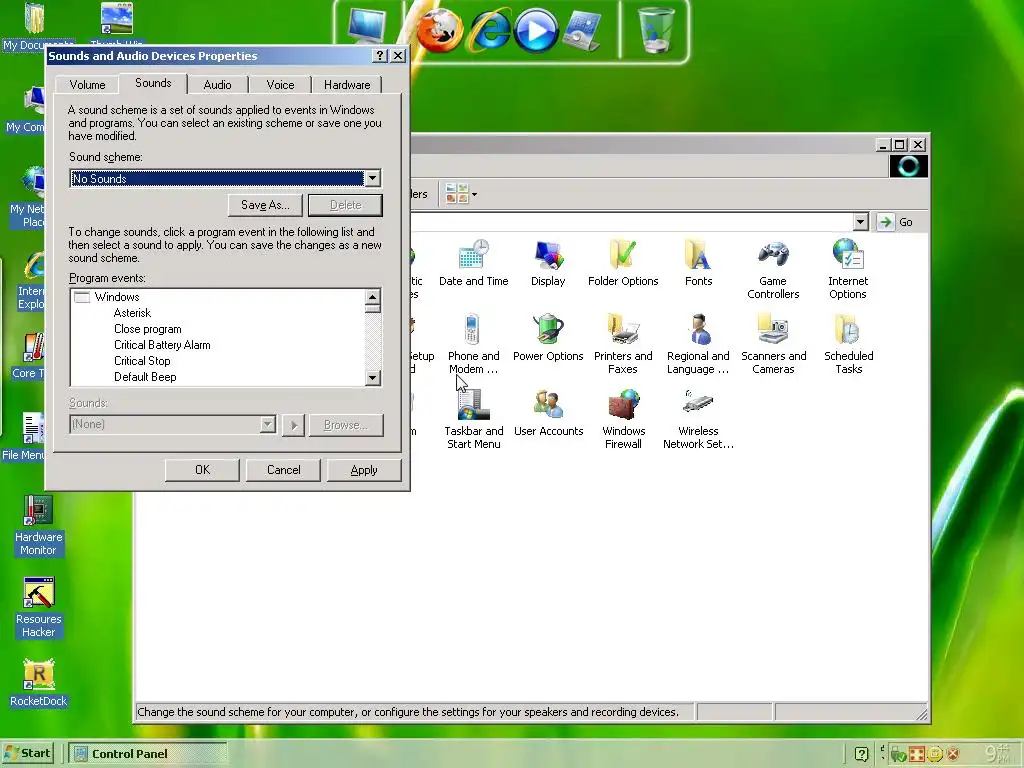
Task: Launch the media player dock icon
Action: 536,30
